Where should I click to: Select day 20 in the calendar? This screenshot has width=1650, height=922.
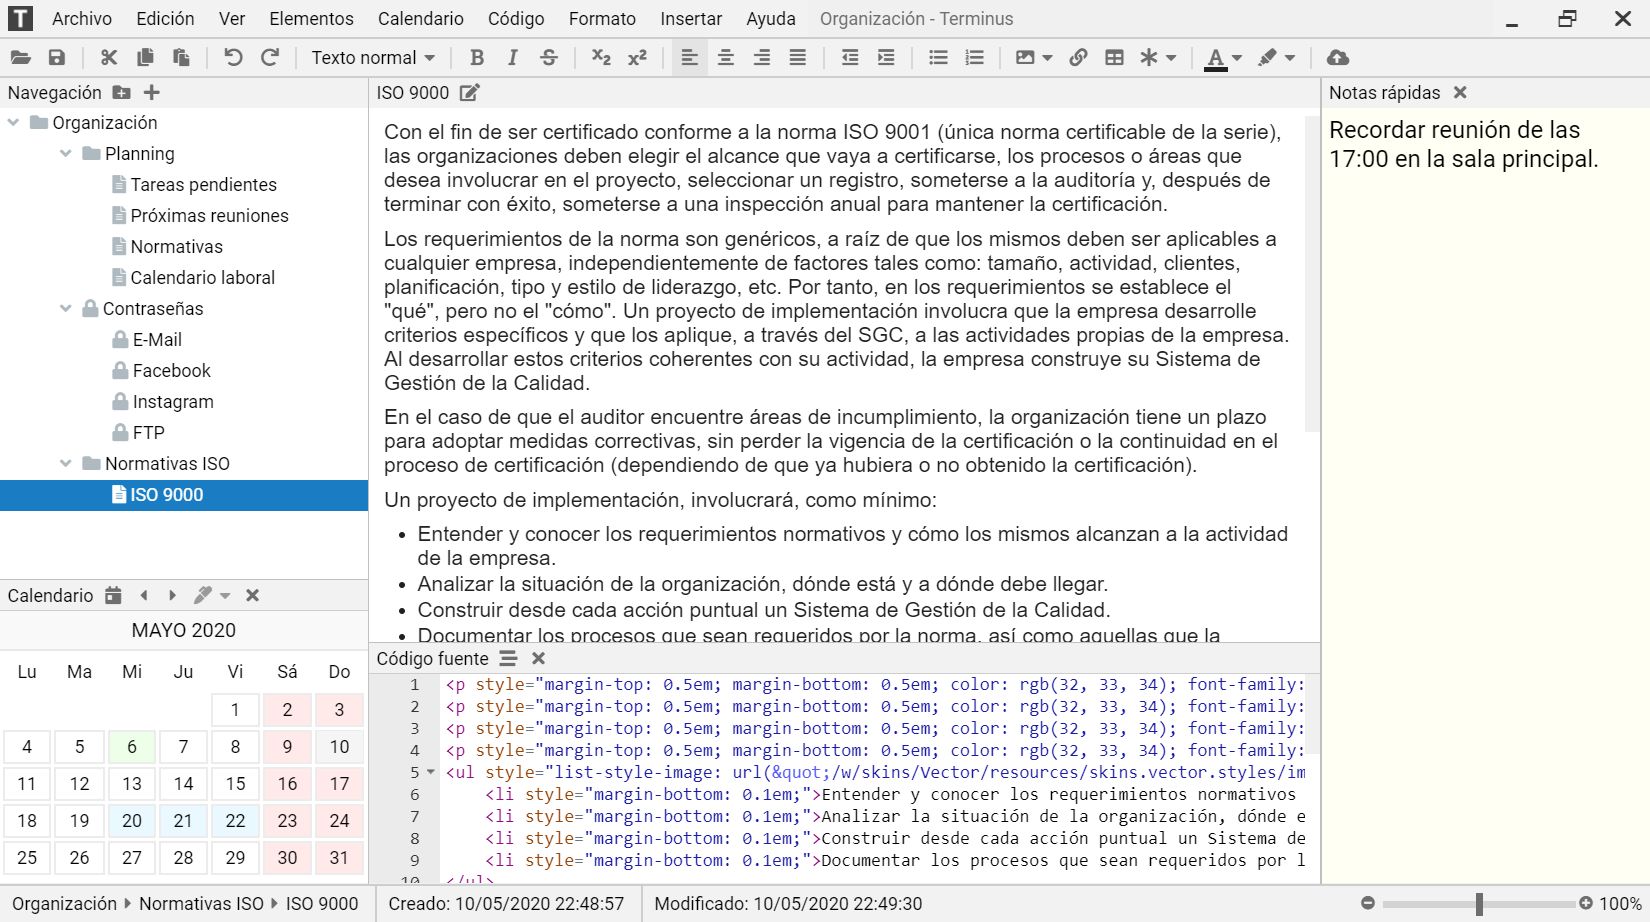132,821
